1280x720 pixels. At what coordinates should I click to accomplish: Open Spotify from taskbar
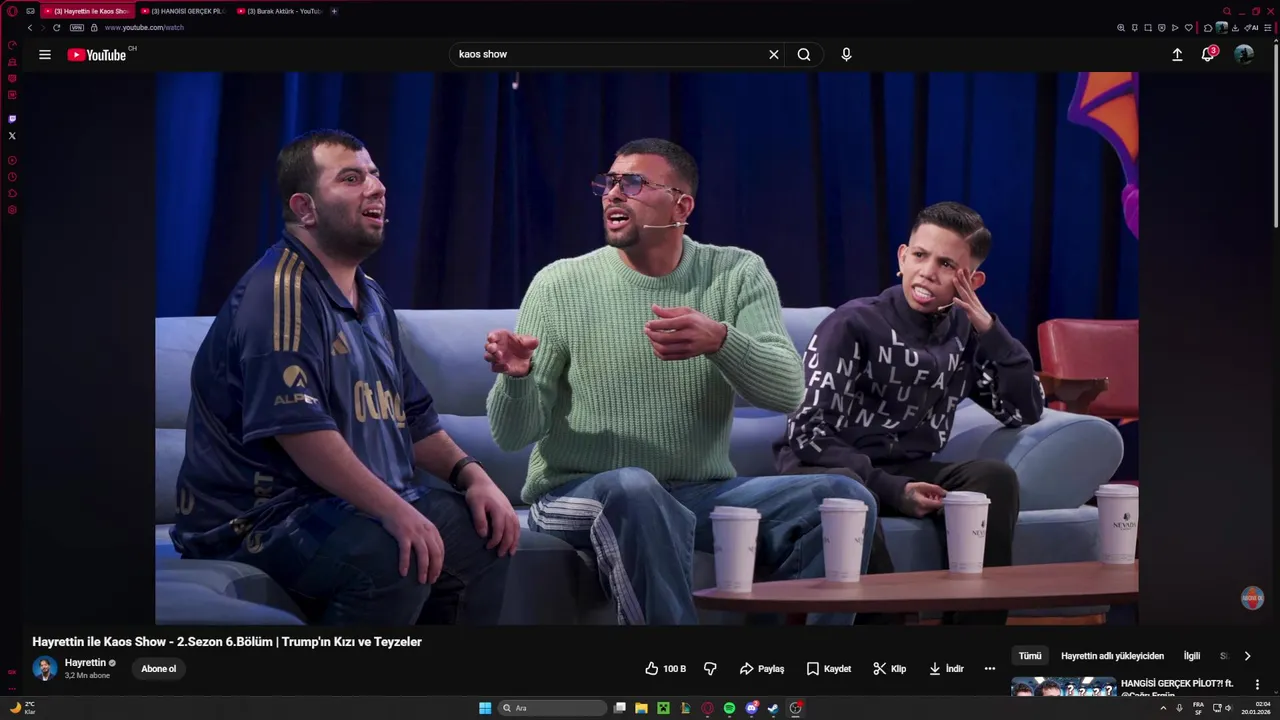coord(729,708)
